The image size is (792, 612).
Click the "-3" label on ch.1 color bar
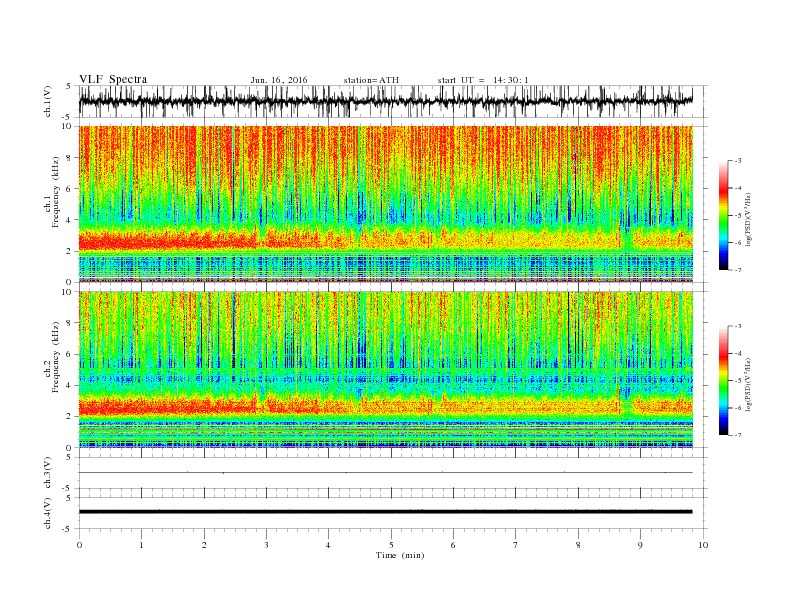(x=737, y=161)
